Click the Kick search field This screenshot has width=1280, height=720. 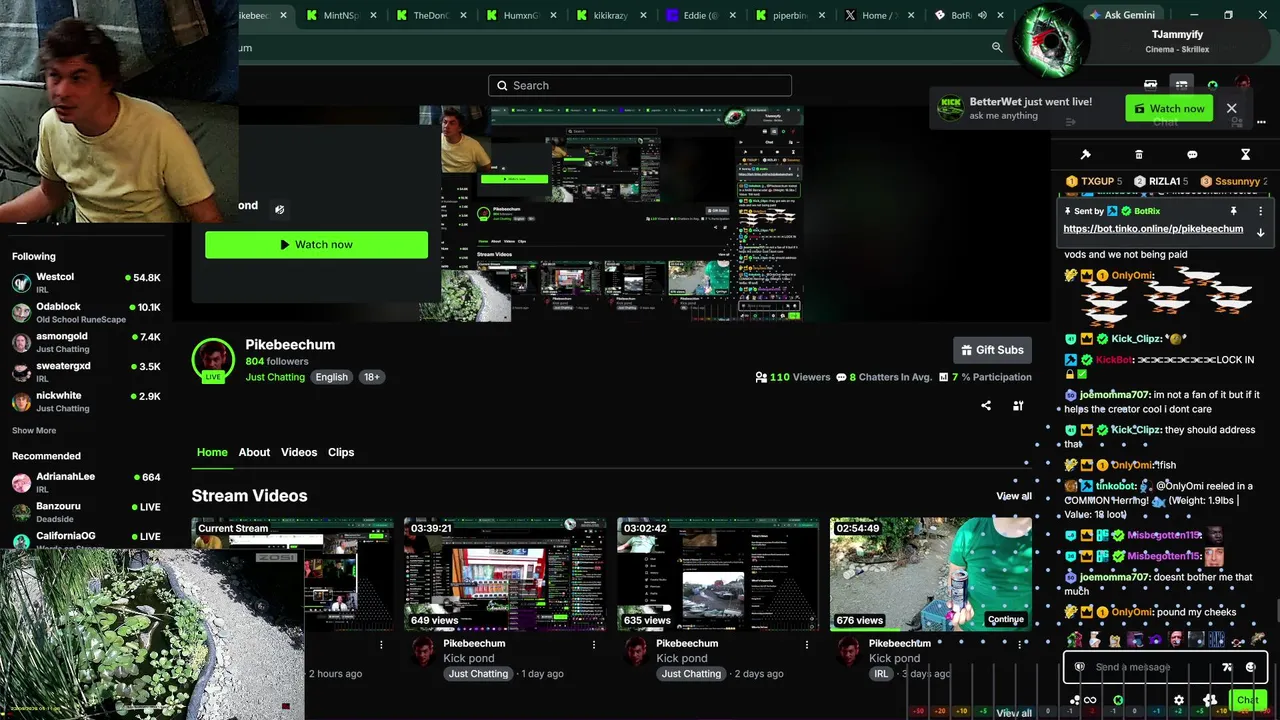point(640,85)
